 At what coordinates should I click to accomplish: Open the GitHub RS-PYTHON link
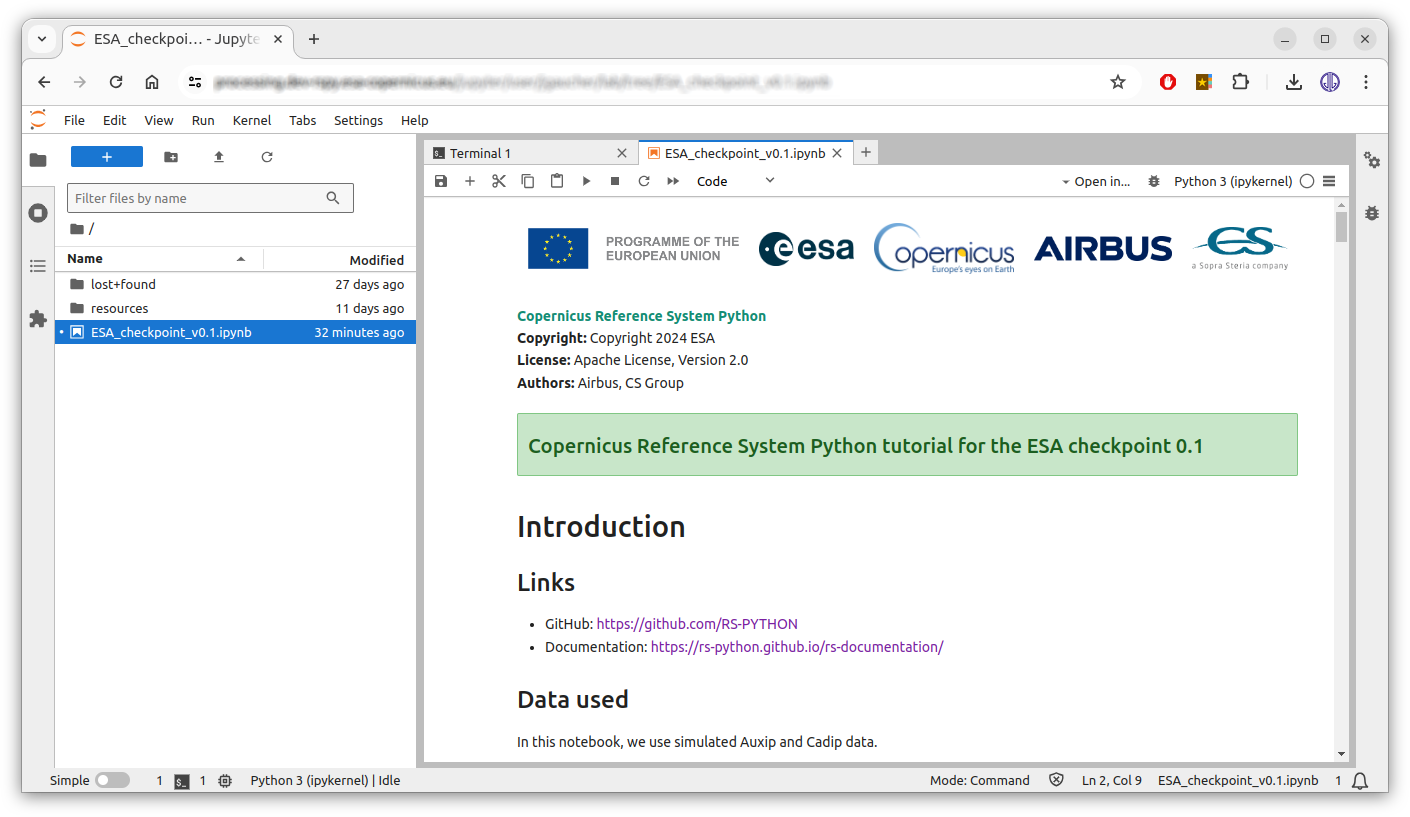pos(697,624)
